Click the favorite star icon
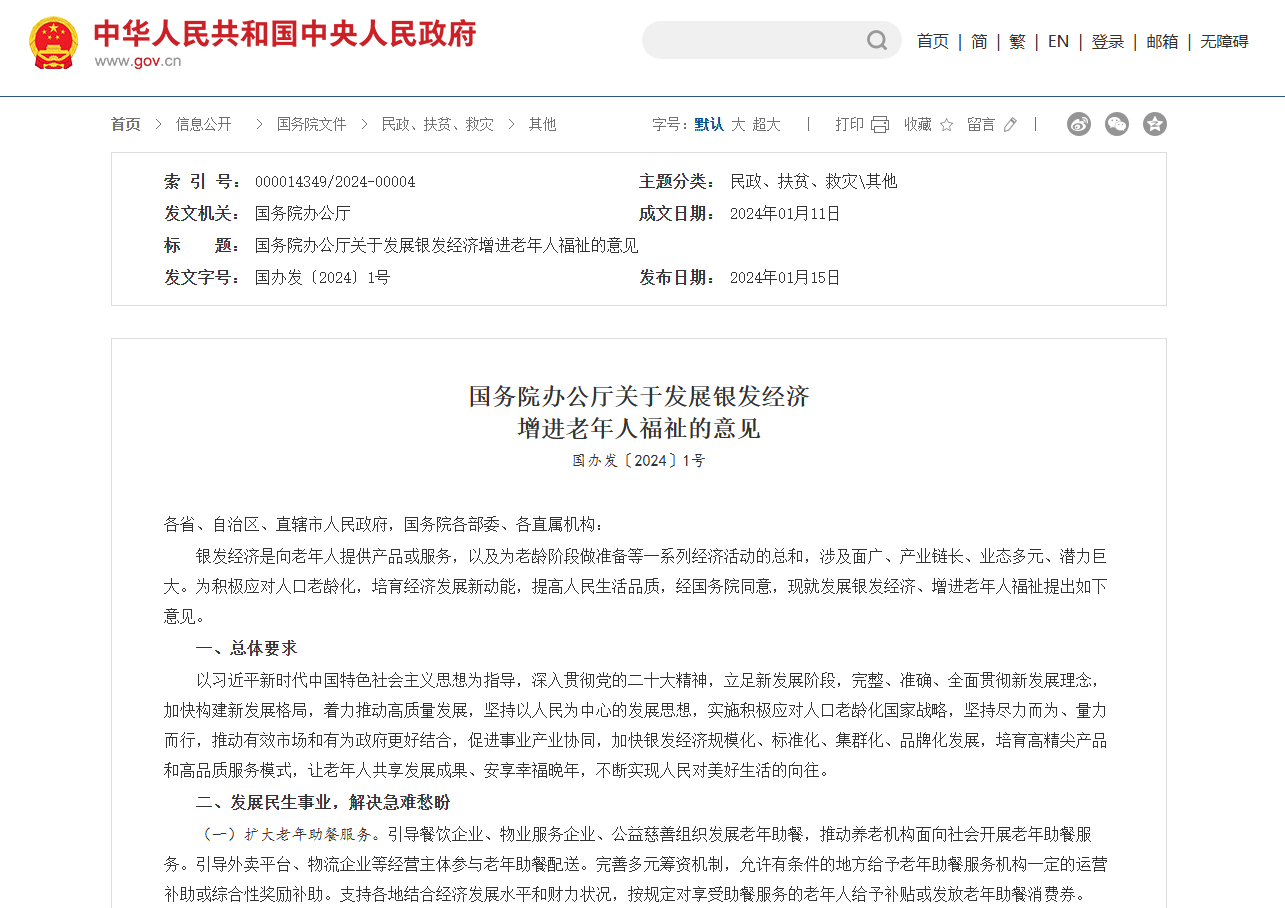 pos(946,124)
